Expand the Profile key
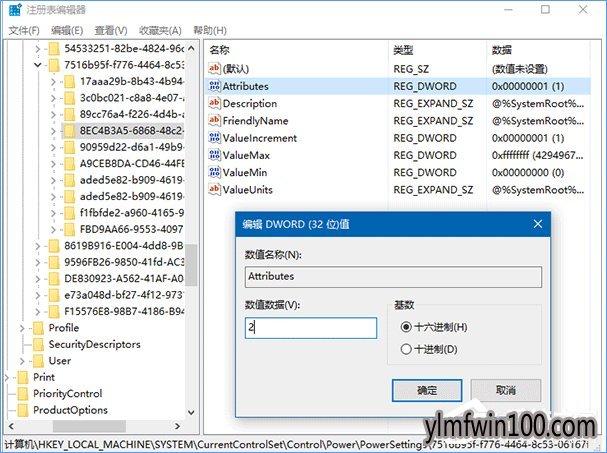Viewport: 607px width, 453px height. coord(22,328)
